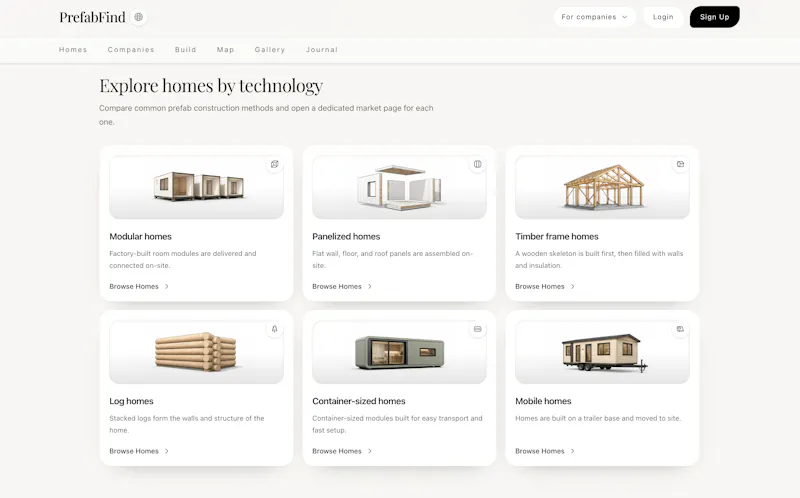This screenshot has width=800, height=498.
Task: Click the Modular homes title
Action: (x=140, y=236)
